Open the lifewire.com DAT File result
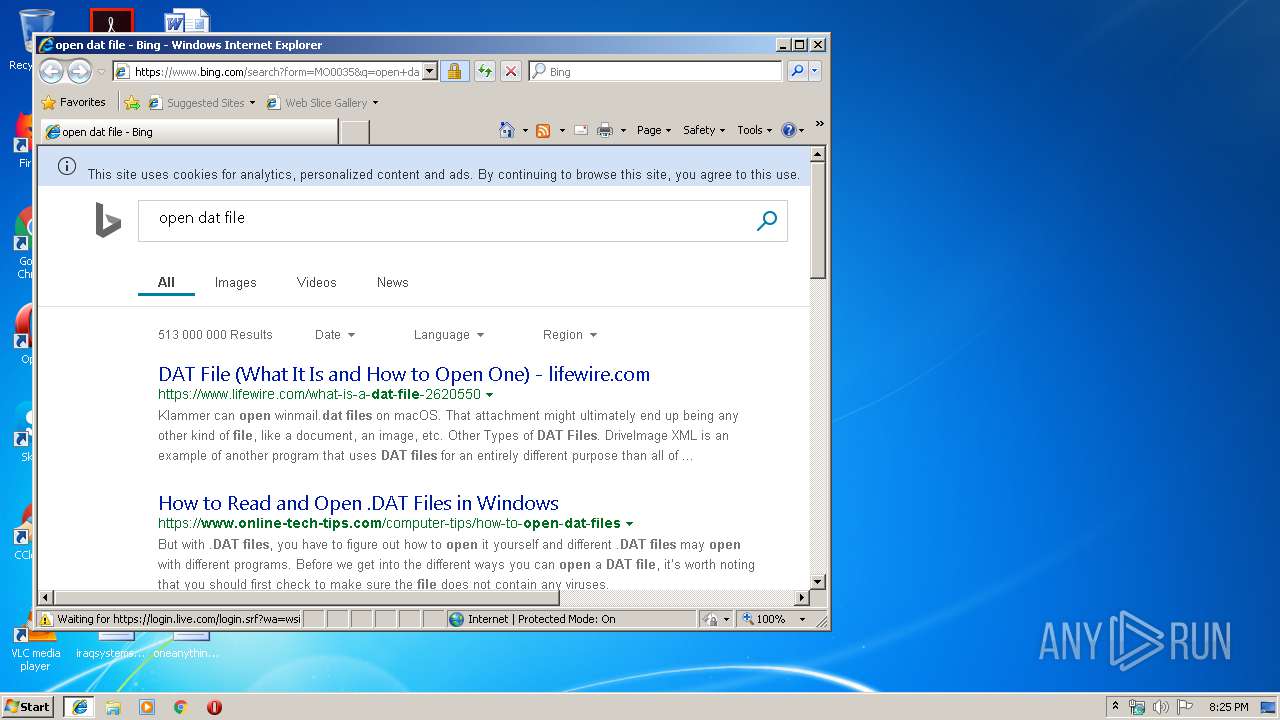Image resolution: width=1280 pixels, height=720 pixels. 404,374
